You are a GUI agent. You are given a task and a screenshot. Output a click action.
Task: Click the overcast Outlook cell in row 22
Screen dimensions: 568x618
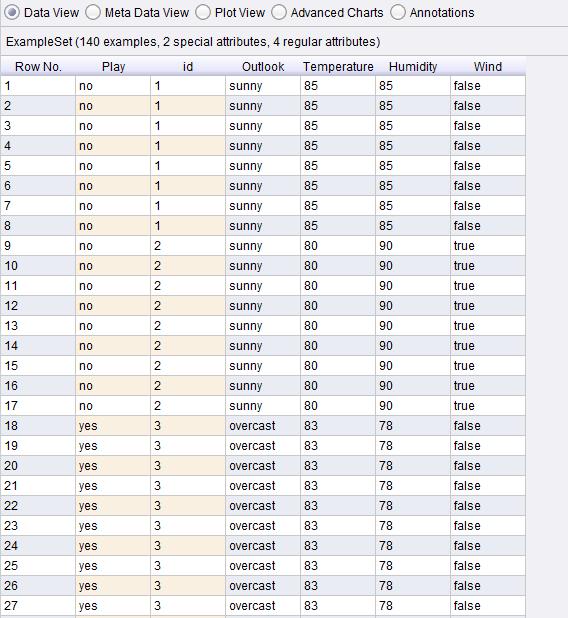pos(263,506)
